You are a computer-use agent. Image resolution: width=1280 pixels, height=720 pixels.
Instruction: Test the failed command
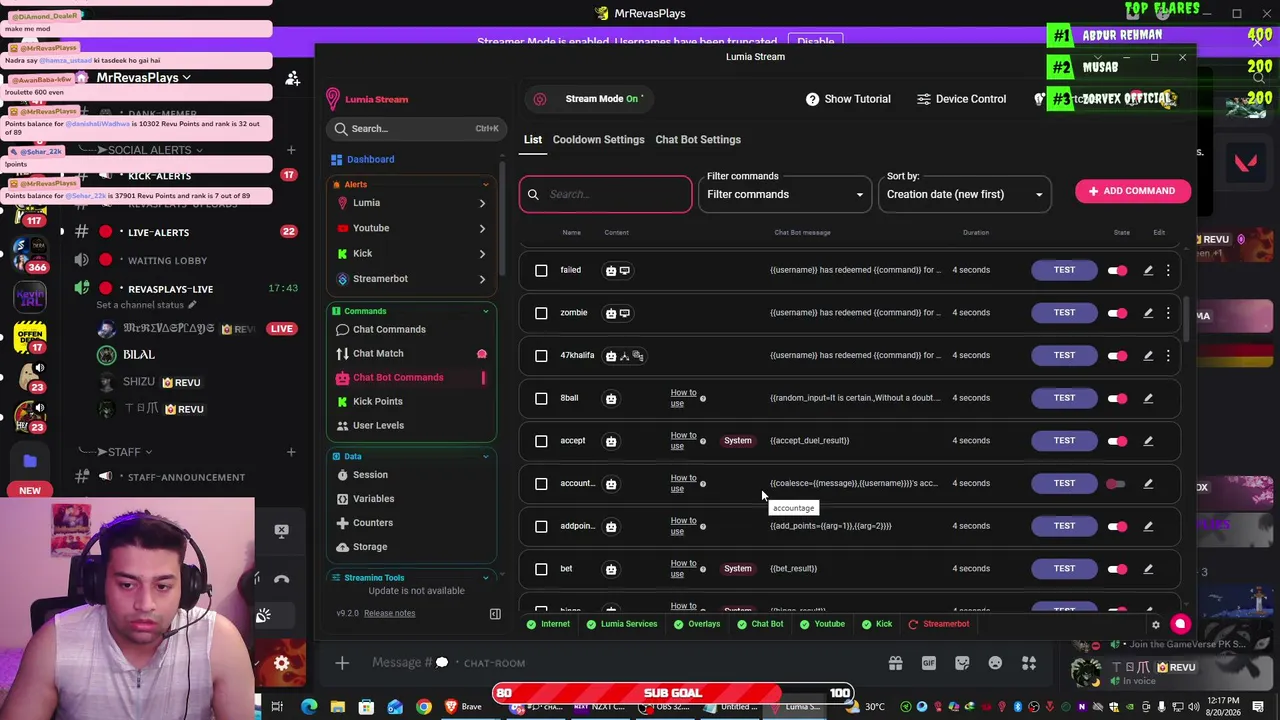(1064, 270)
